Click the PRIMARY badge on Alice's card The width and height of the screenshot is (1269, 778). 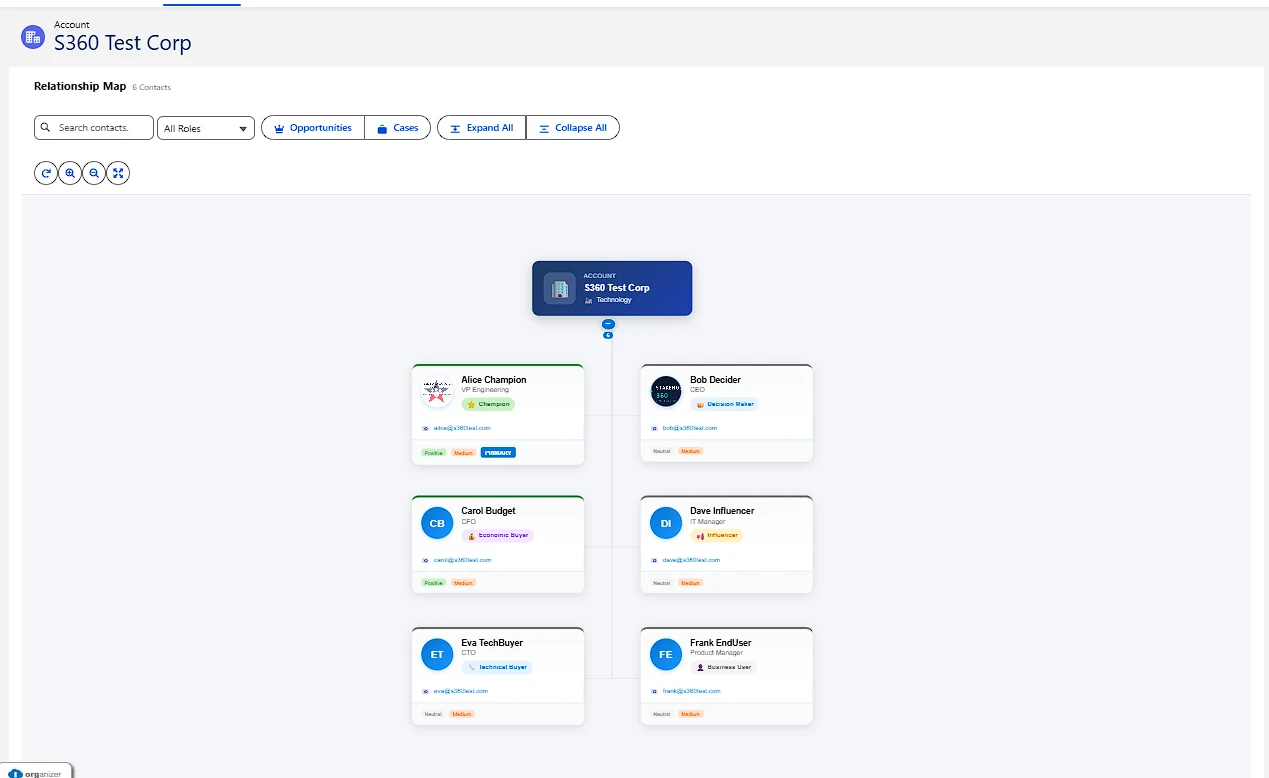(x=498, y=453)
